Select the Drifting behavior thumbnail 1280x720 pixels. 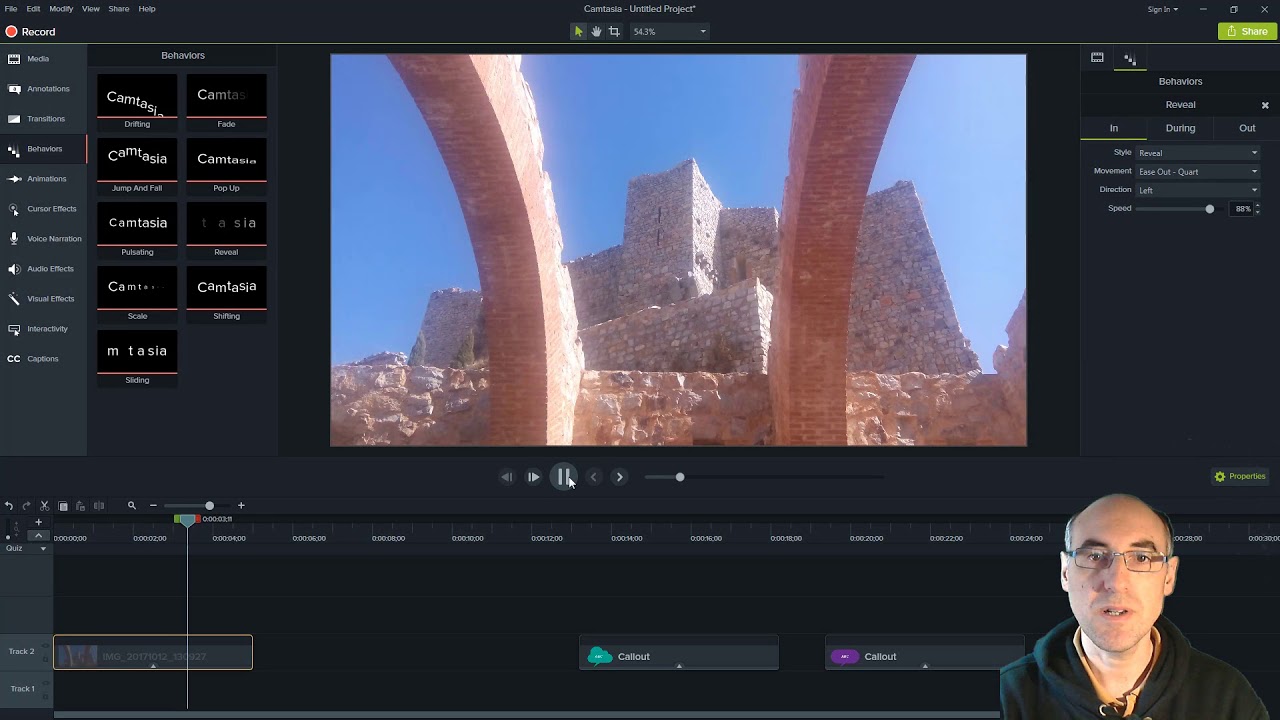(137, 101)
